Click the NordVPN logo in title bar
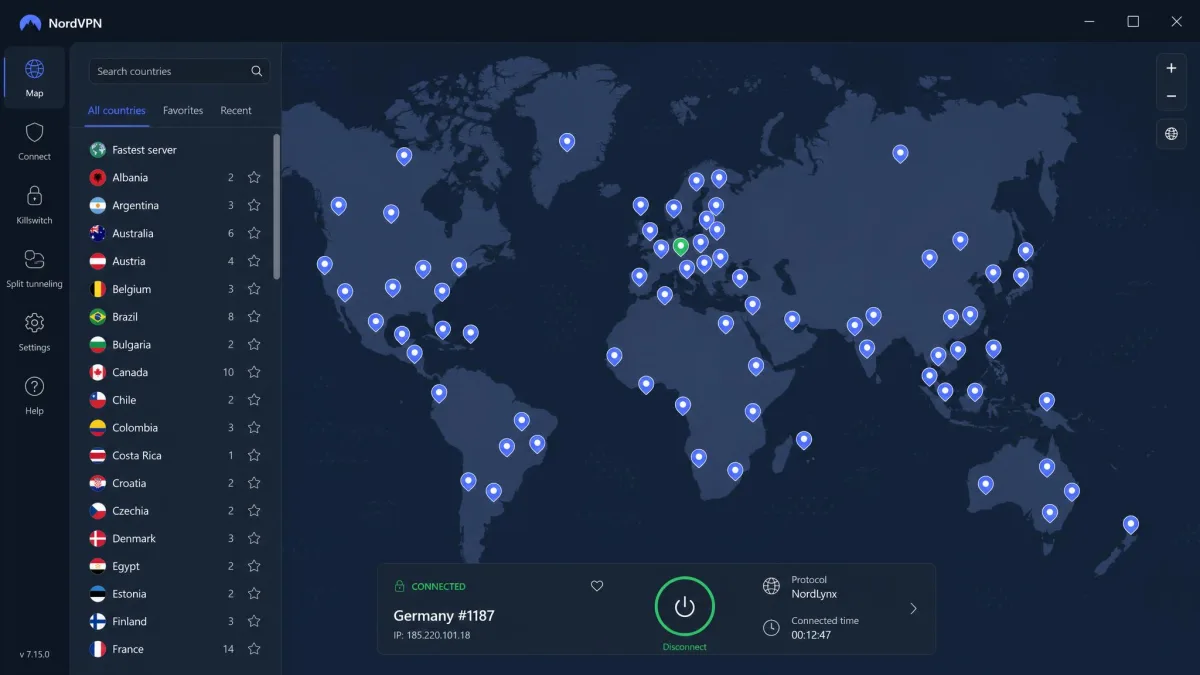Screen dimensions: 1200x675 30,22
